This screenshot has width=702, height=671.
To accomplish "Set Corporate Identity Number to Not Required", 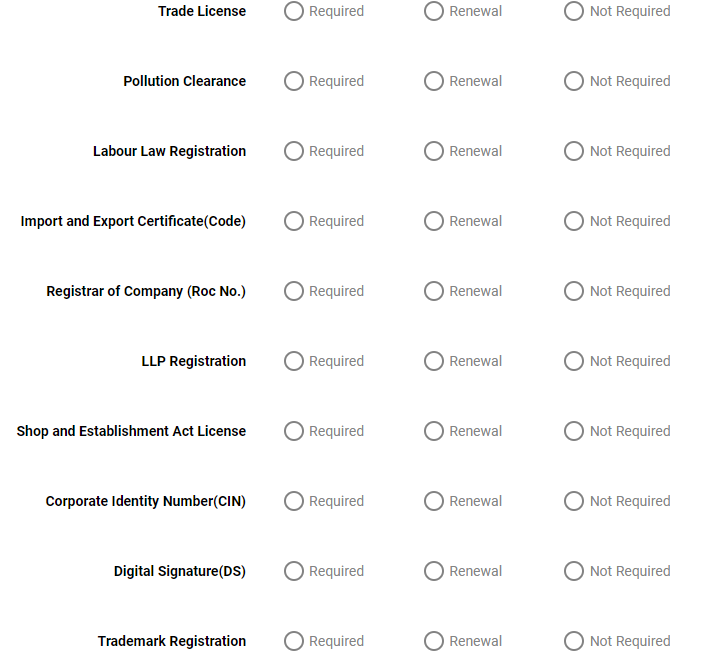I will point(574,501).
